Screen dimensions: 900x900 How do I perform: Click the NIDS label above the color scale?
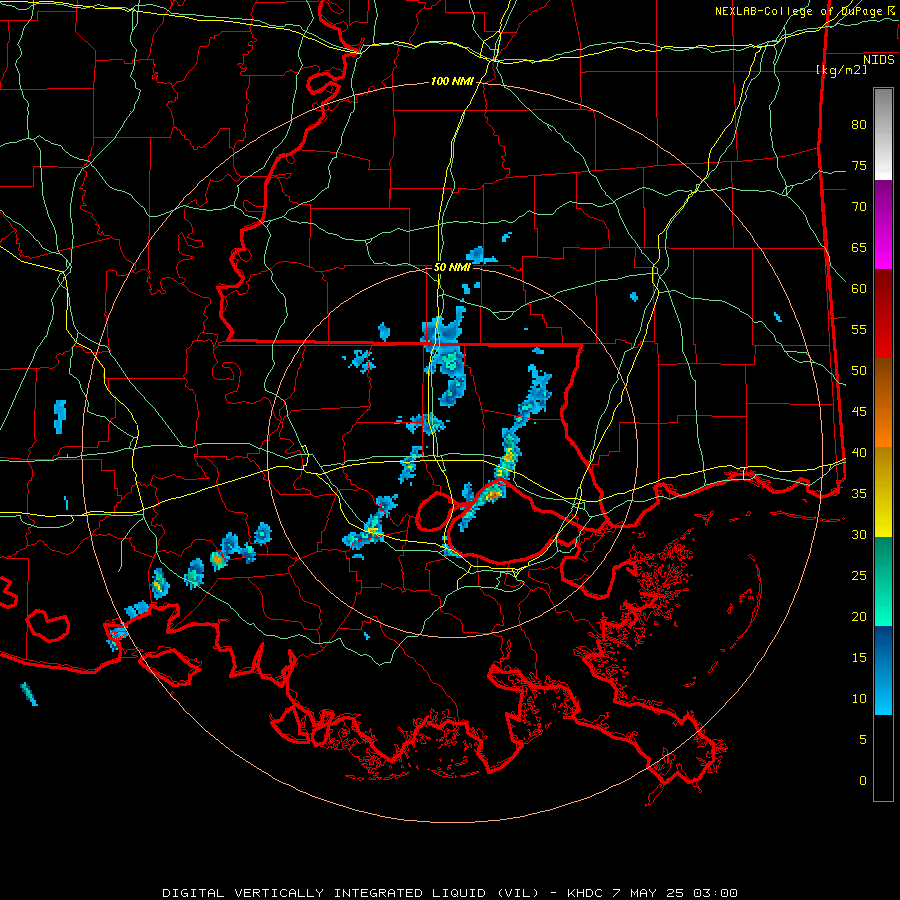[x=879, y=60]
